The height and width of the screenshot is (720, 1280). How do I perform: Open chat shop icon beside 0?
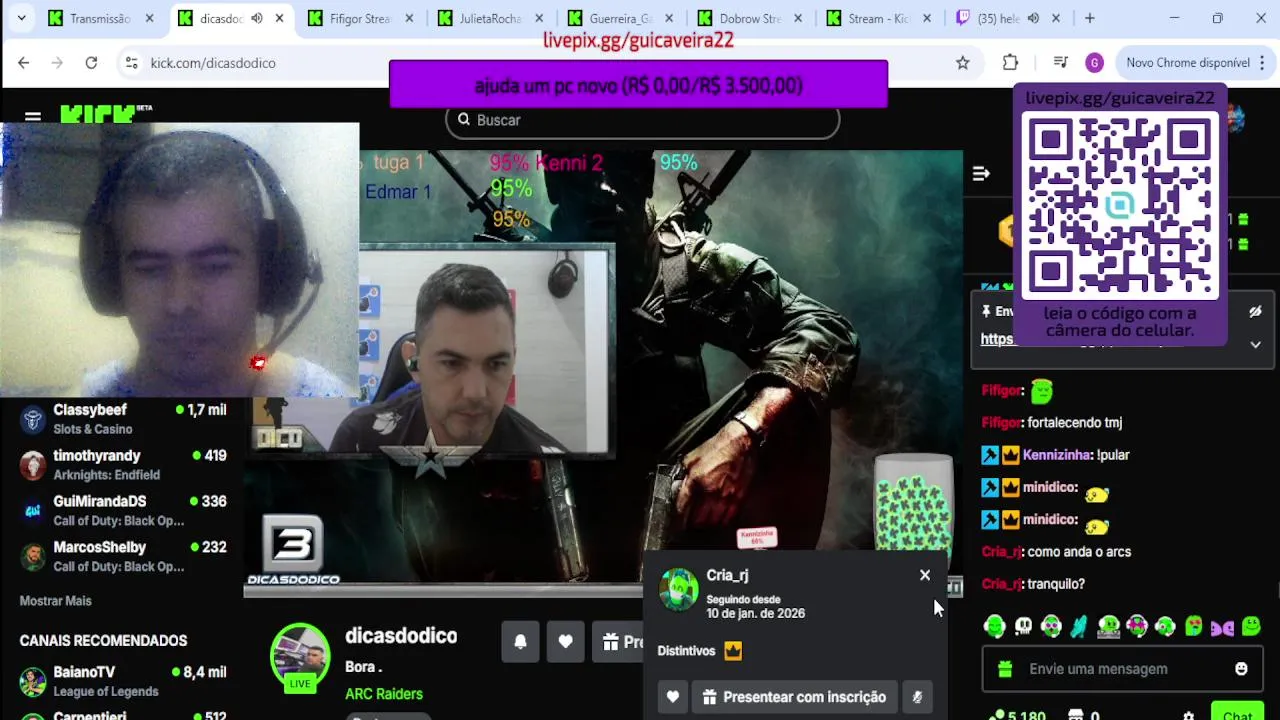tap(1076, 716)
